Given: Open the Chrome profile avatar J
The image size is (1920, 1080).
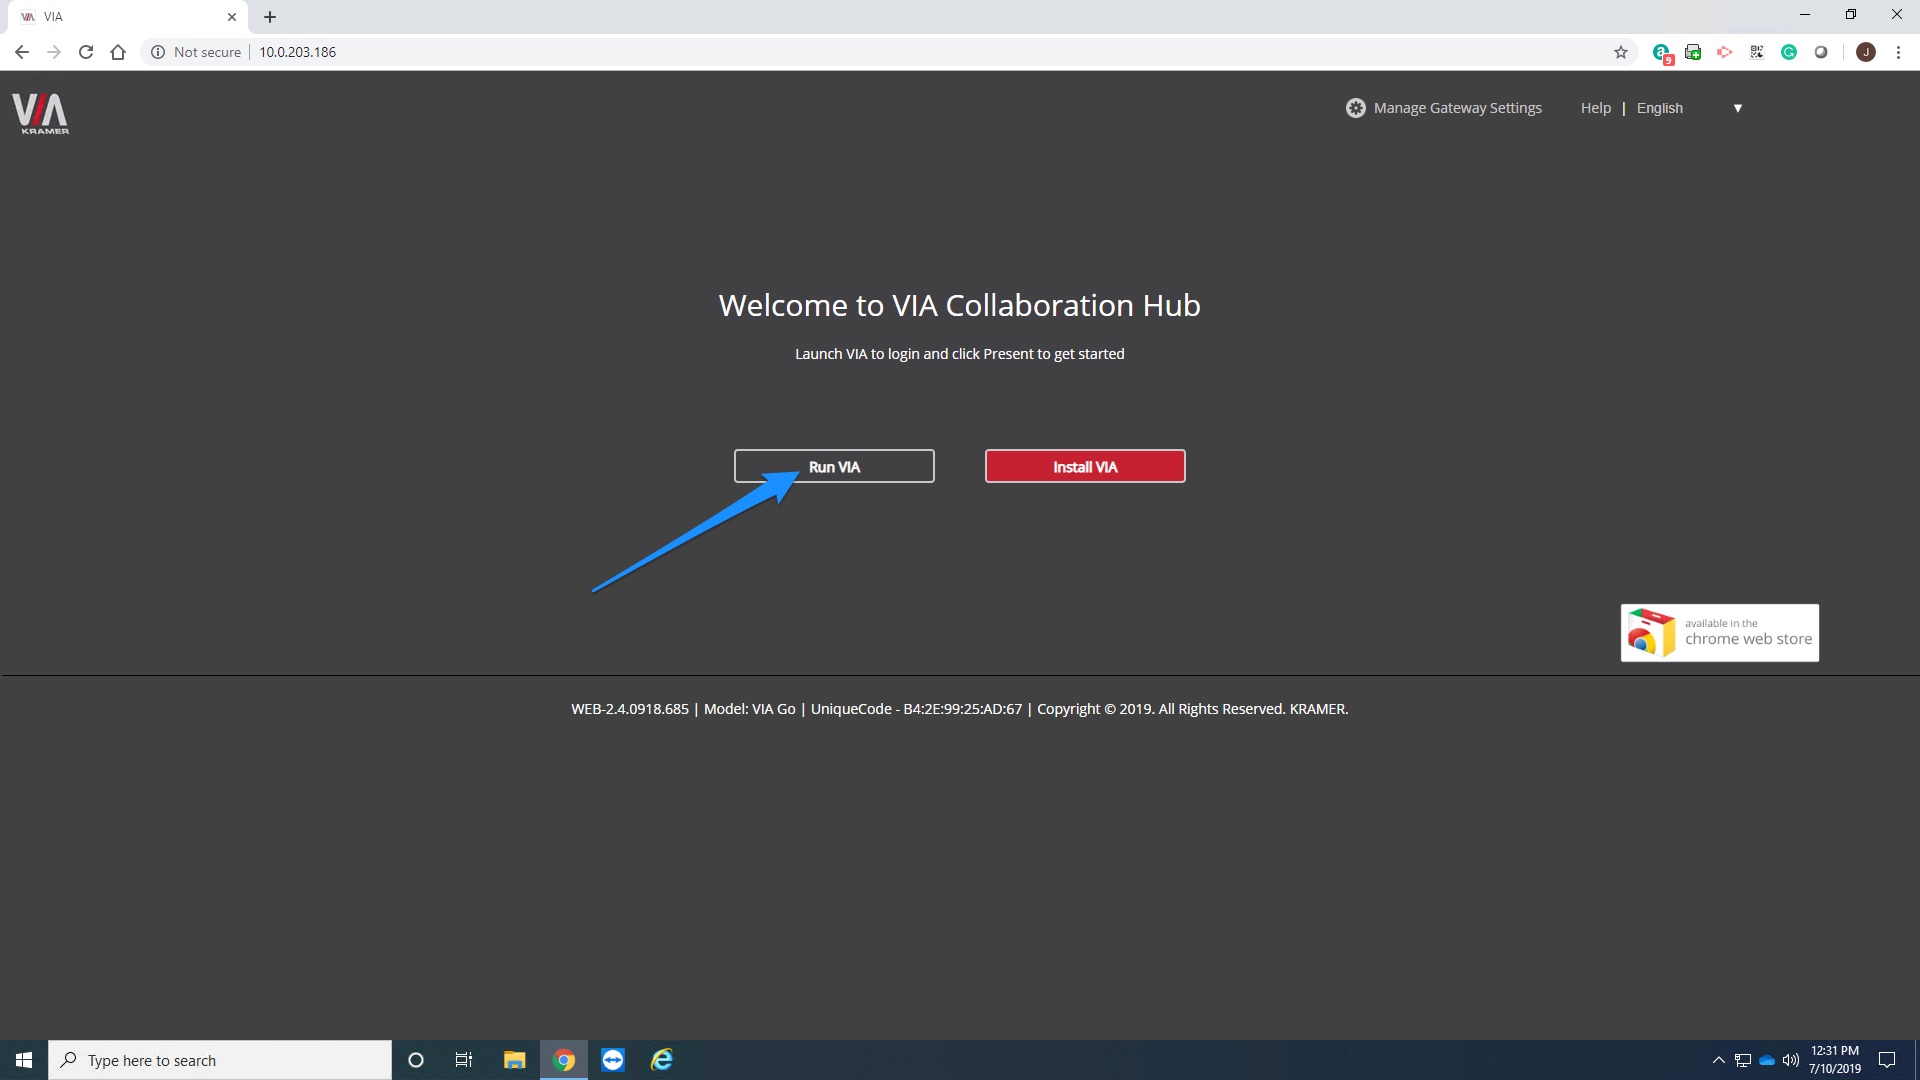Looking at the screenshot, I should coord(1866,52).
